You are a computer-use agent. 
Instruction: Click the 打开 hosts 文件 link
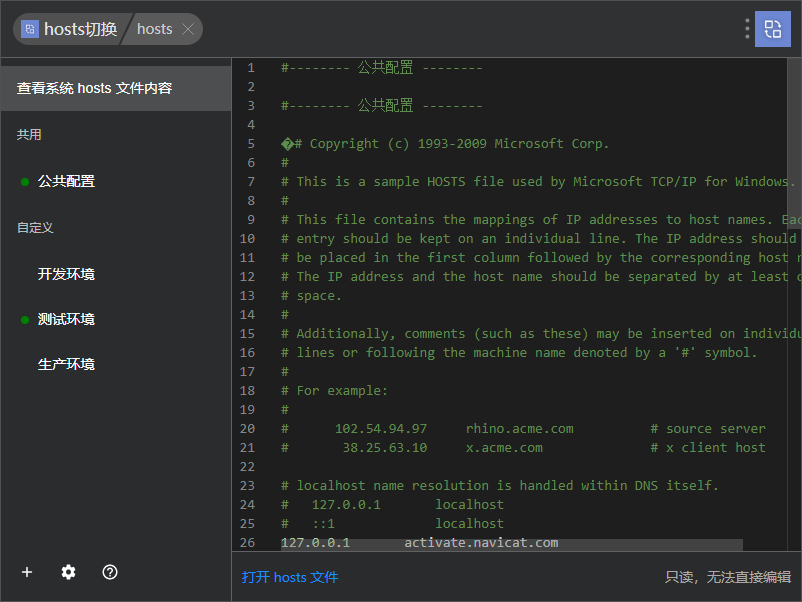(x=290, y=577)
